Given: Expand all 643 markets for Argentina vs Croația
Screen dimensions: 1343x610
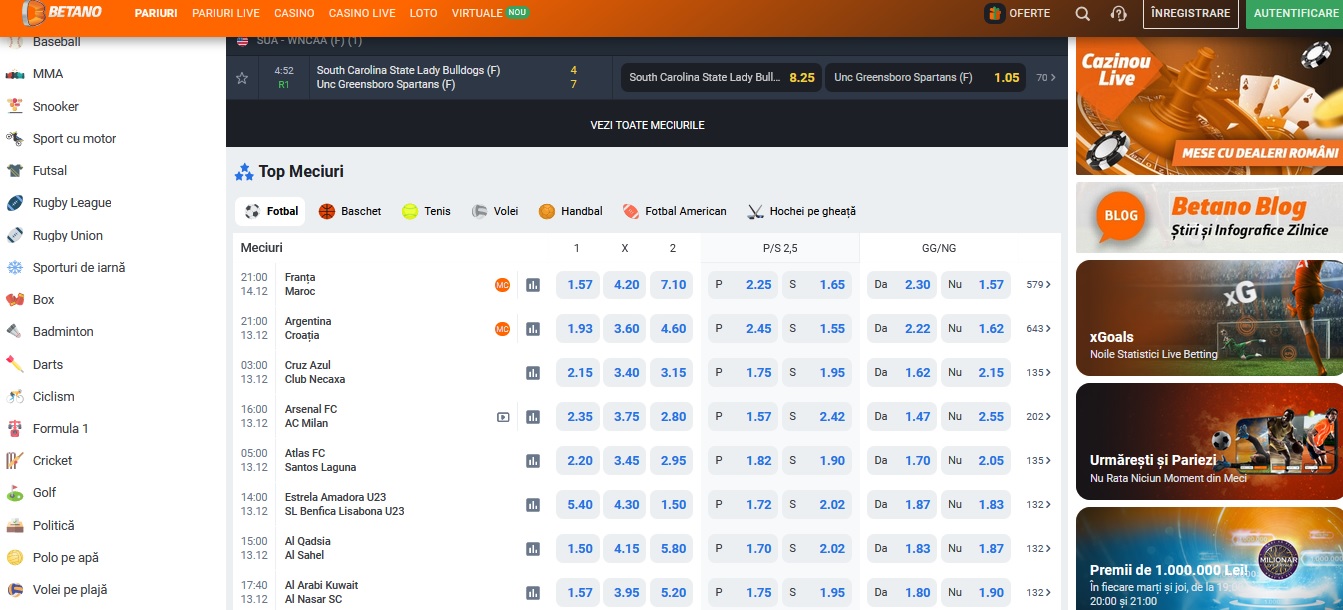Looking at the screenshot, I should [1039, 329].
